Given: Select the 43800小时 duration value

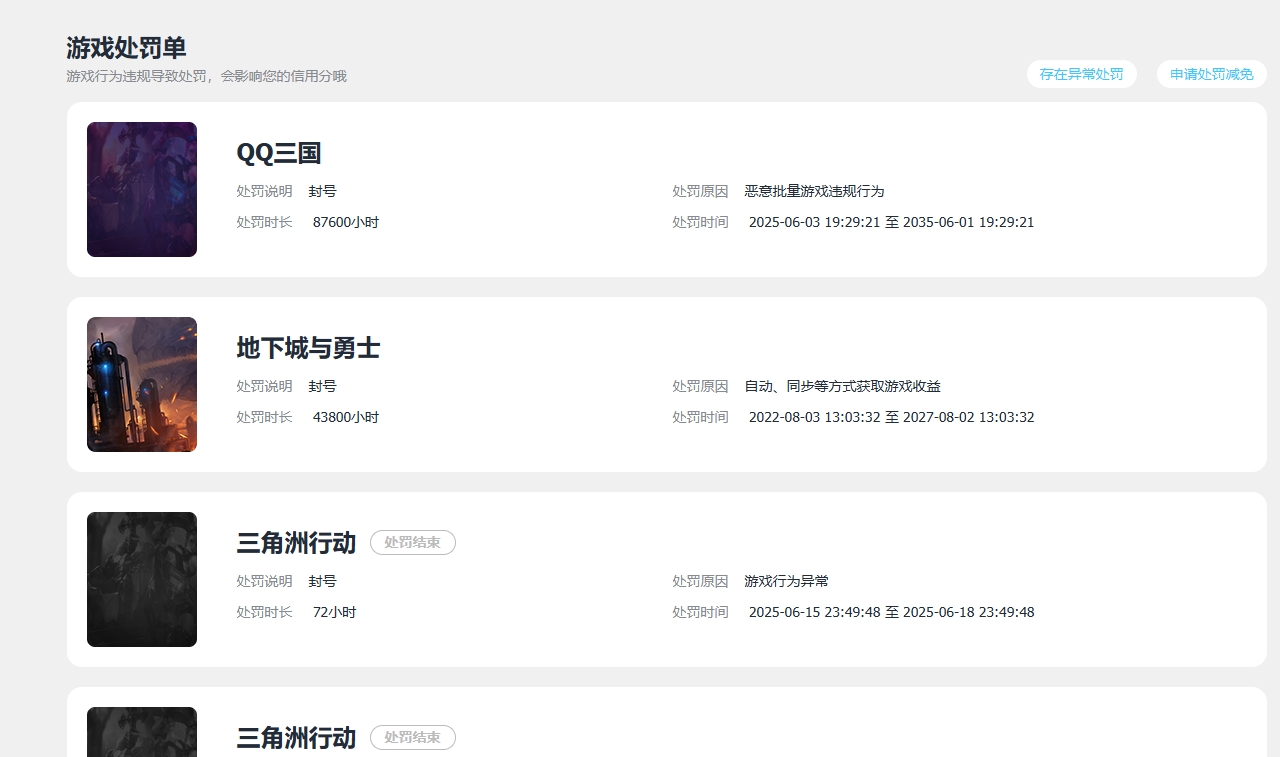Looking at the screenshot, I should [346, 417].
